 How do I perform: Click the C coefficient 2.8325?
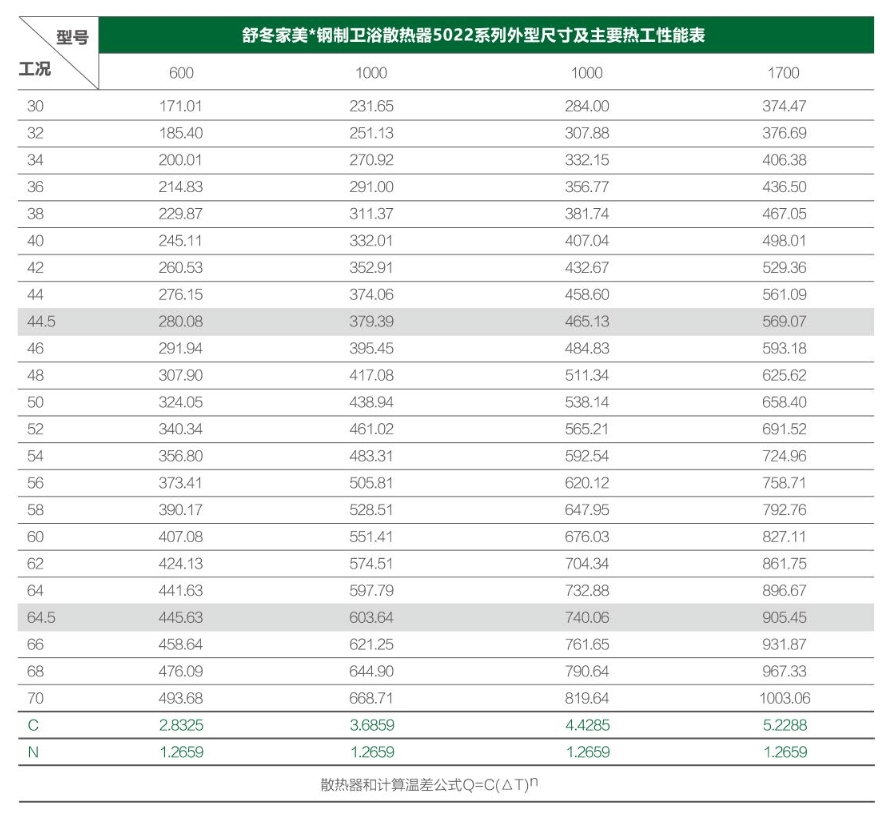(181, 725)
